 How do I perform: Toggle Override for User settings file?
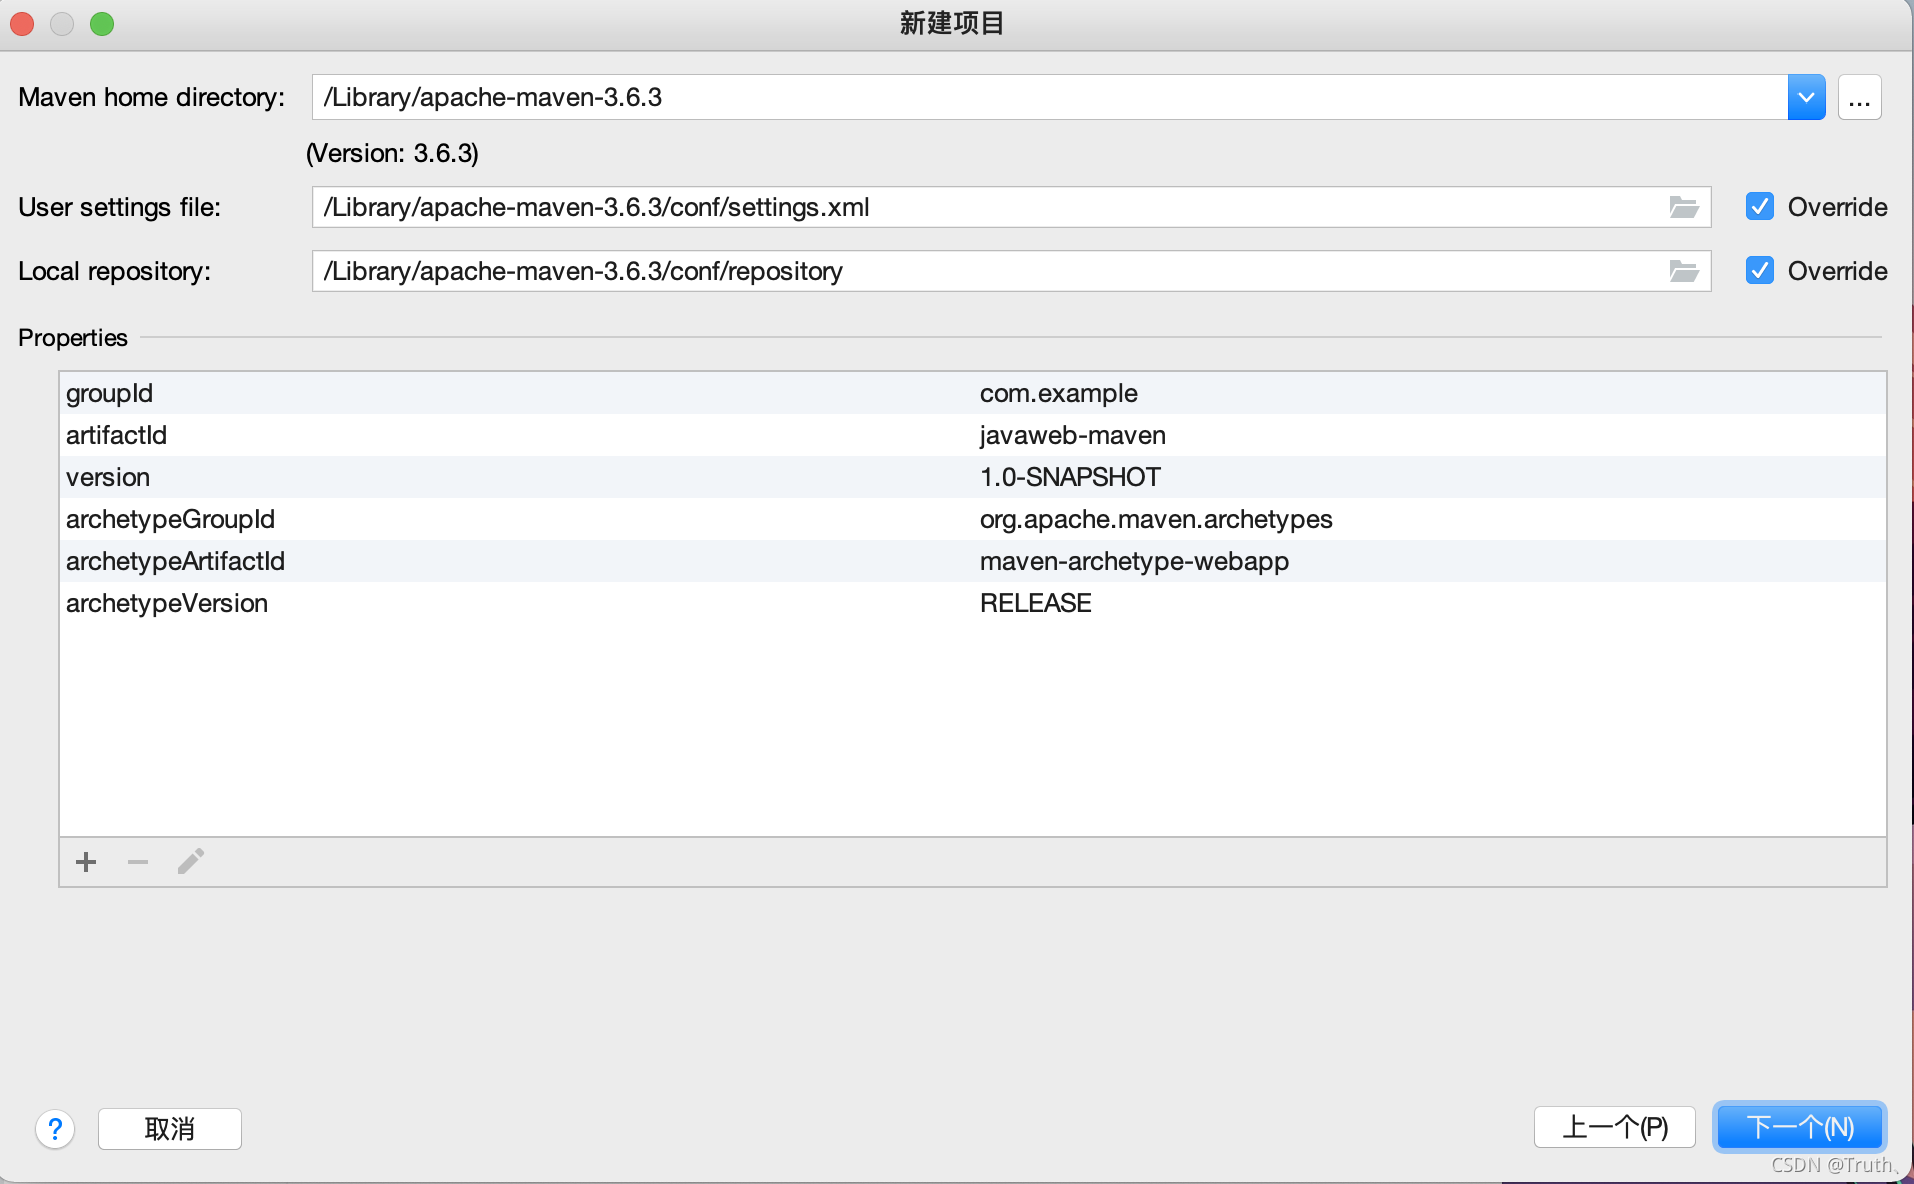tap(1760, 207)
